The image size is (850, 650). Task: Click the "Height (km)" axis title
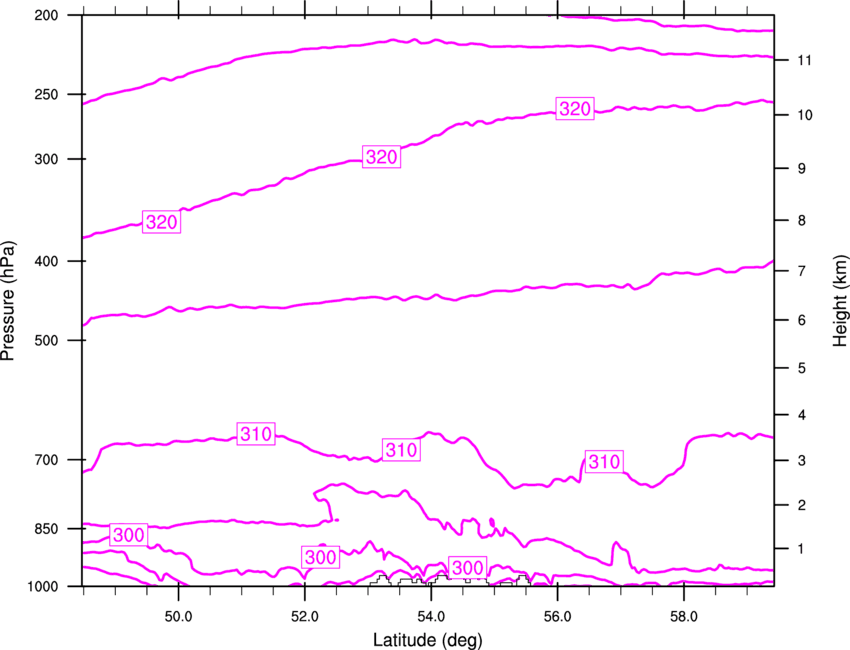coord(840,300)
